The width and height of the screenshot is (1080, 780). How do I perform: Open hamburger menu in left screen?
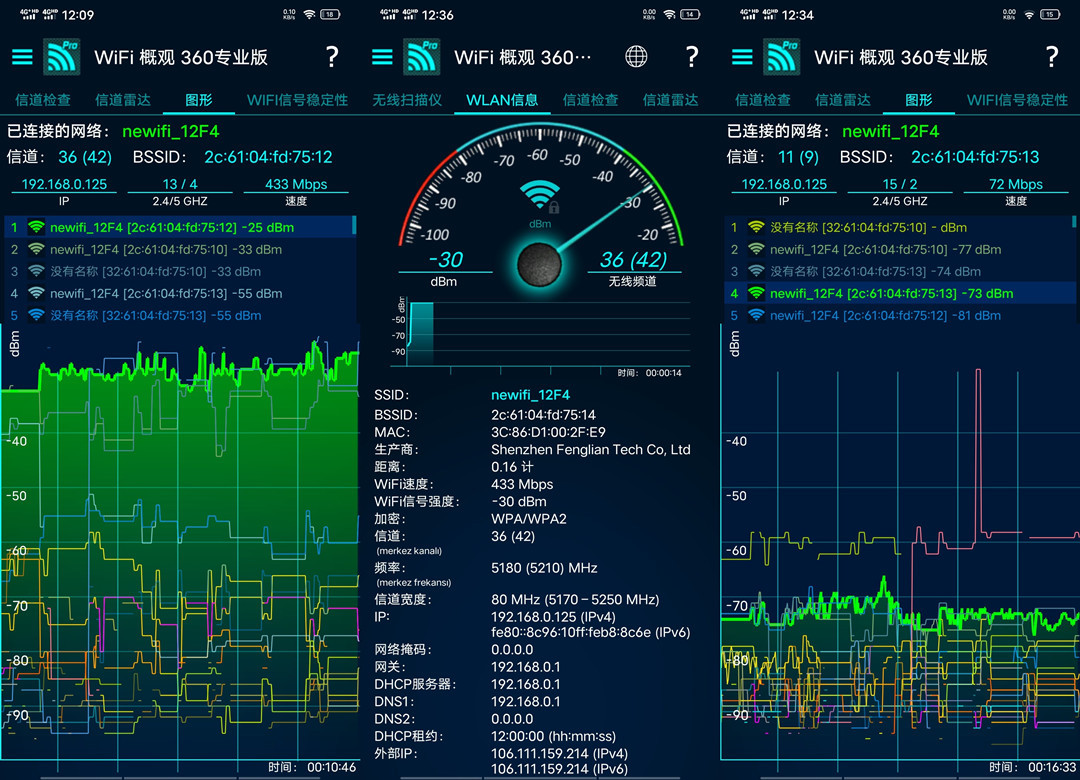point(22,57)
